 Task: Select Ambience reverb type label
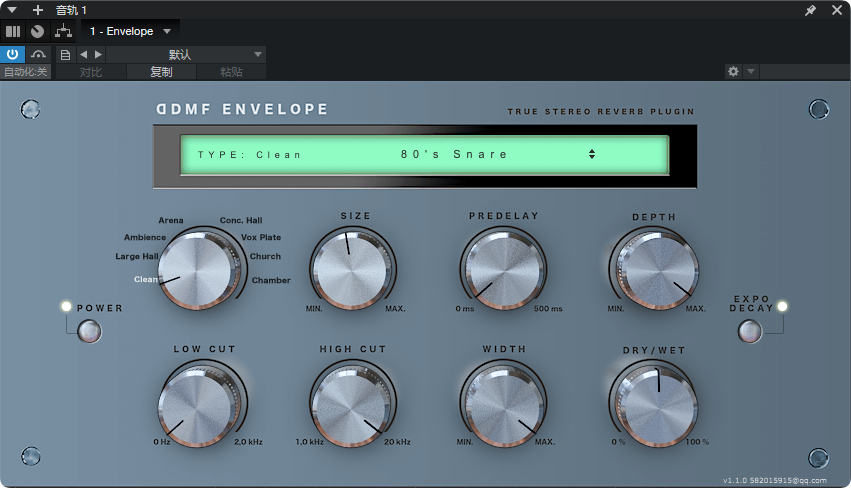pyautogui.click(x=145, y=237)
